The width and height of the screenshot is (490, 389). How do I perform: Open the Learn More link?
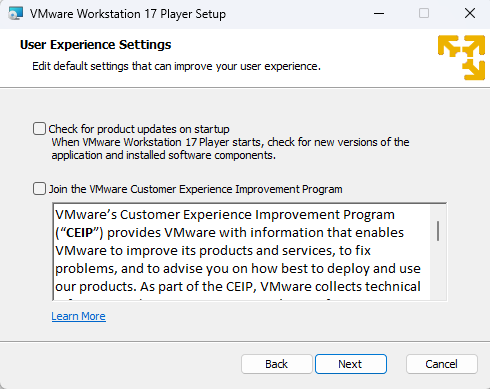click(x=78, y=316)
